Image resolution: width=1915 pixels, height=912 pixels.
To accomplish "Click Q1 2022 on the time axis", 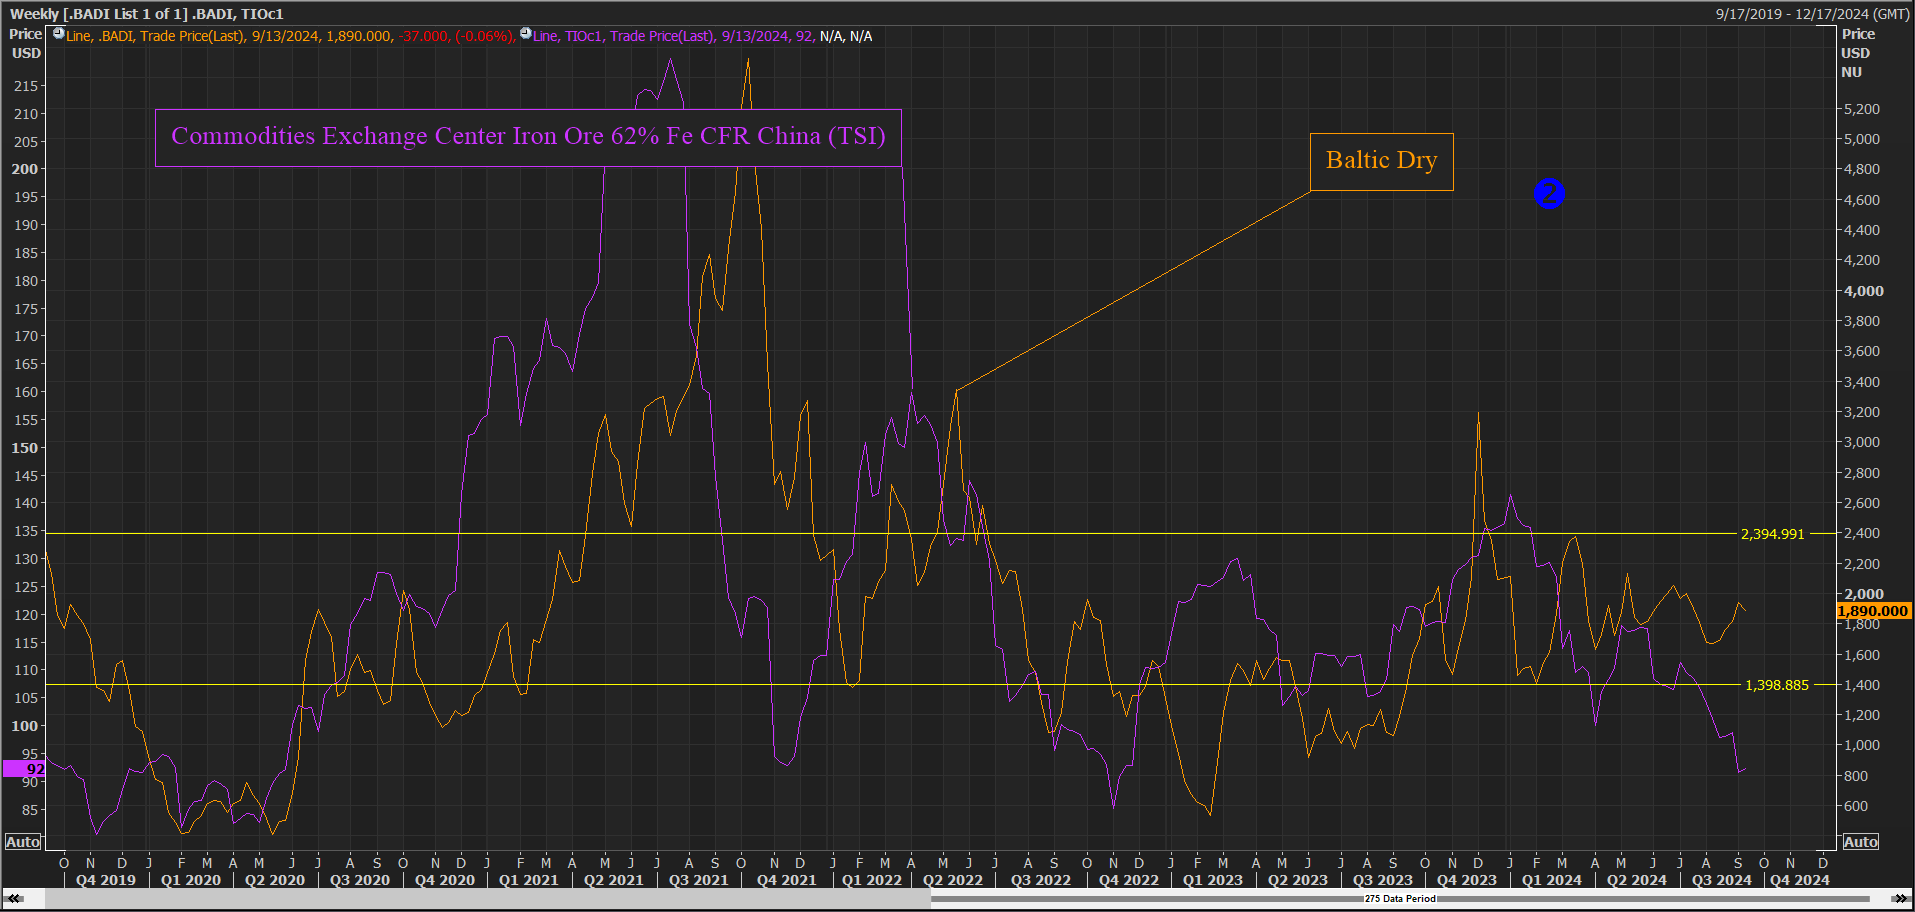I will [x=871, y=880].
